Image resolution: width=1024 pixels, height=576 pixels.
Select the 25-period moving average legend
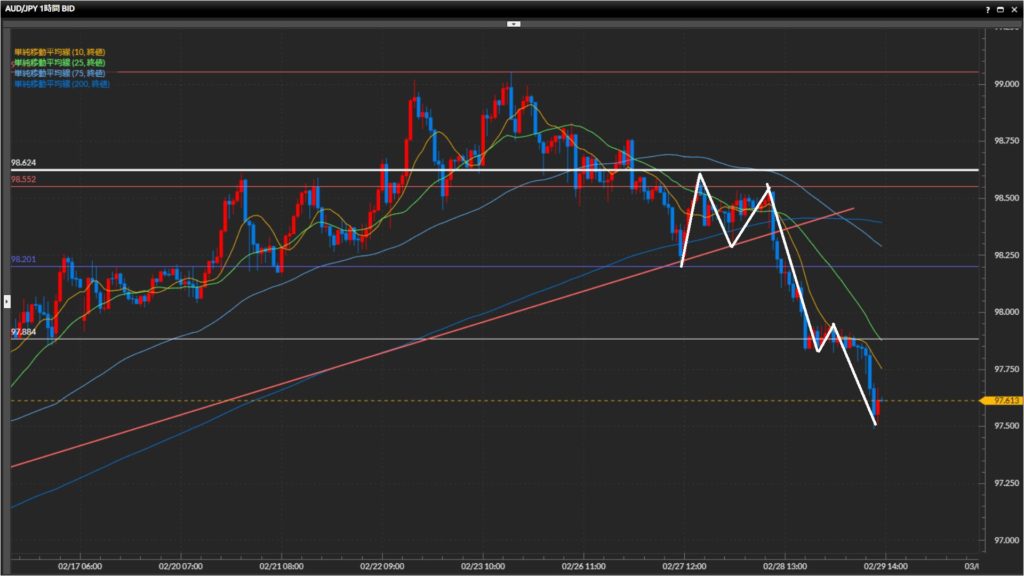click(60, 62)
